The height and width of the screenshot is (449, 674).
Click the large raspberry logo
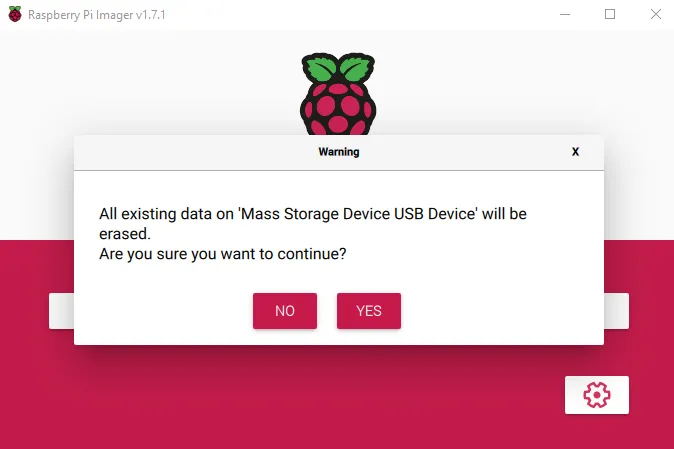click(x=338, y=94)
